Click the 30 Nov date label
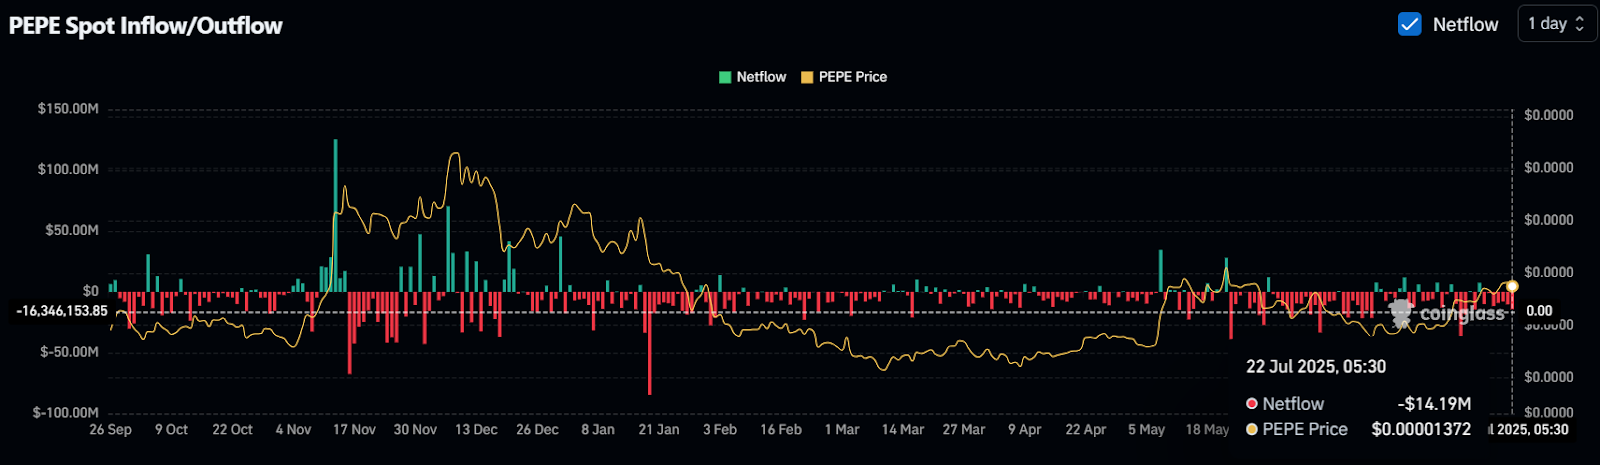Screen dimensions: 1600x465 click(x=415, y=429)
